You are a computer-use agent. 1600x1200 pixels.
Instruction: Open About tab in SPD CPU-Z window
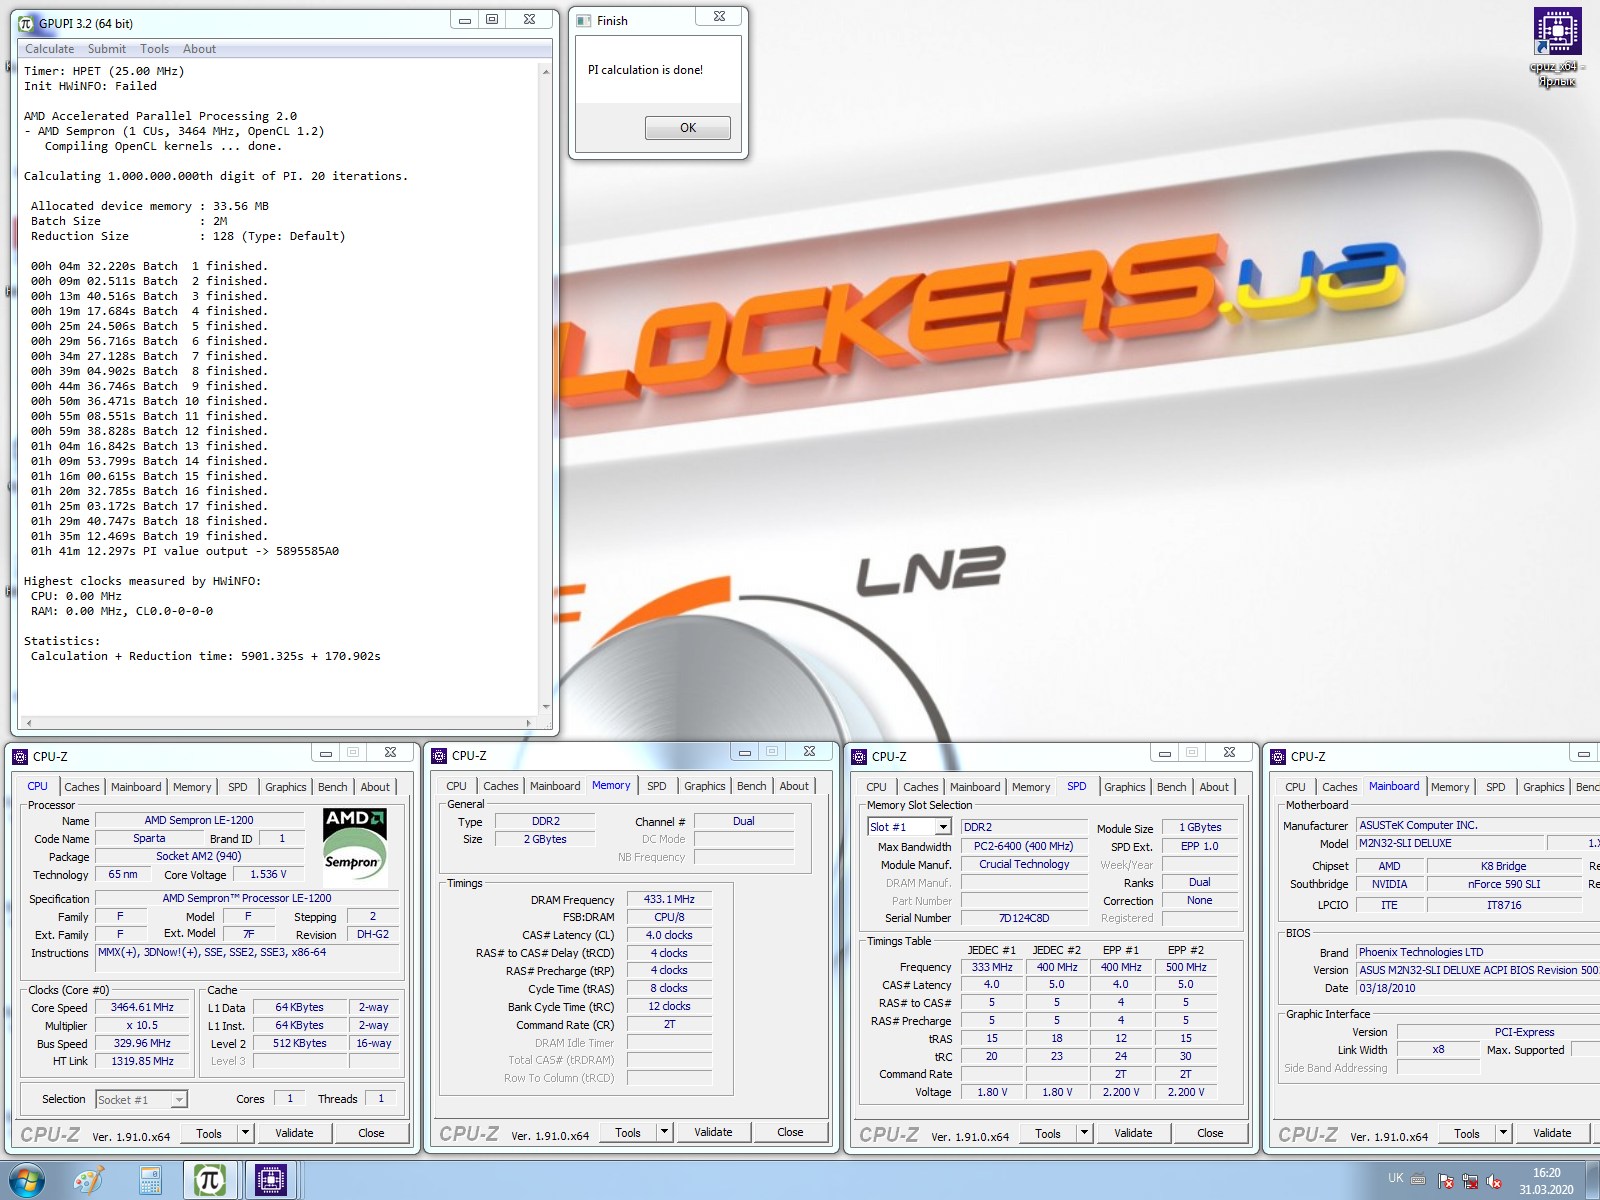[x=1214, y=787]
